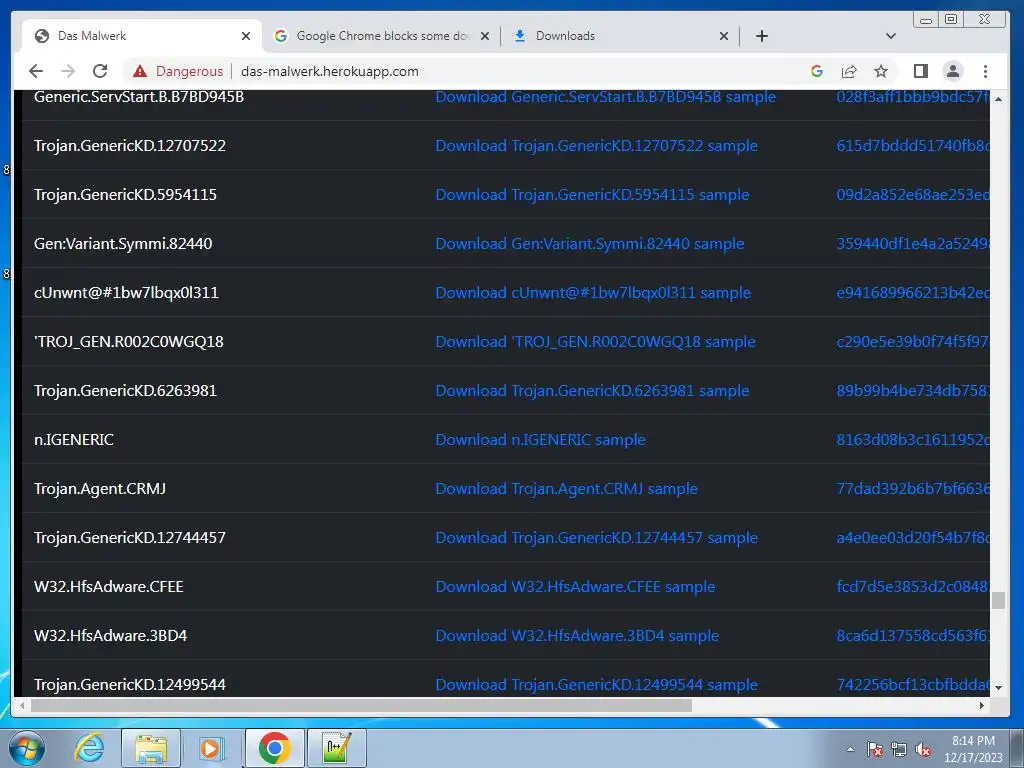The image size is (1024, 768).
Task: Download cUnwnt@#1bw7lbqx0l311 sample
Action: pyautogui.click(x=593, y=293)
